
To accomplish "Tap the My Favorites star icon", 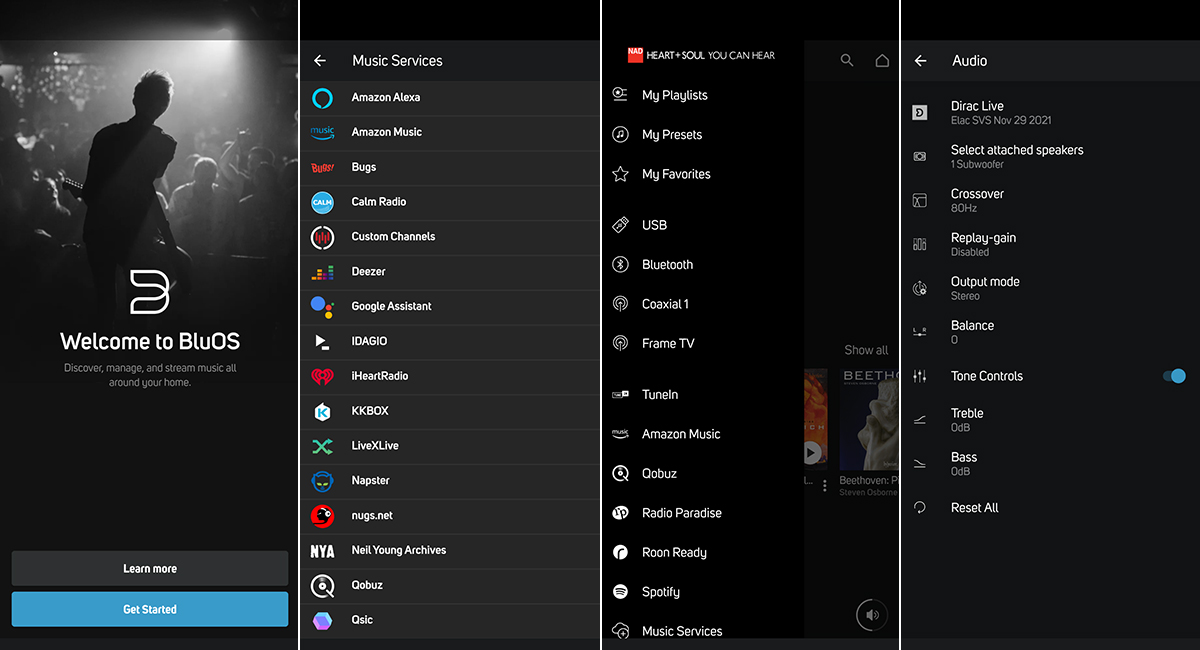I will click(620, 174).
